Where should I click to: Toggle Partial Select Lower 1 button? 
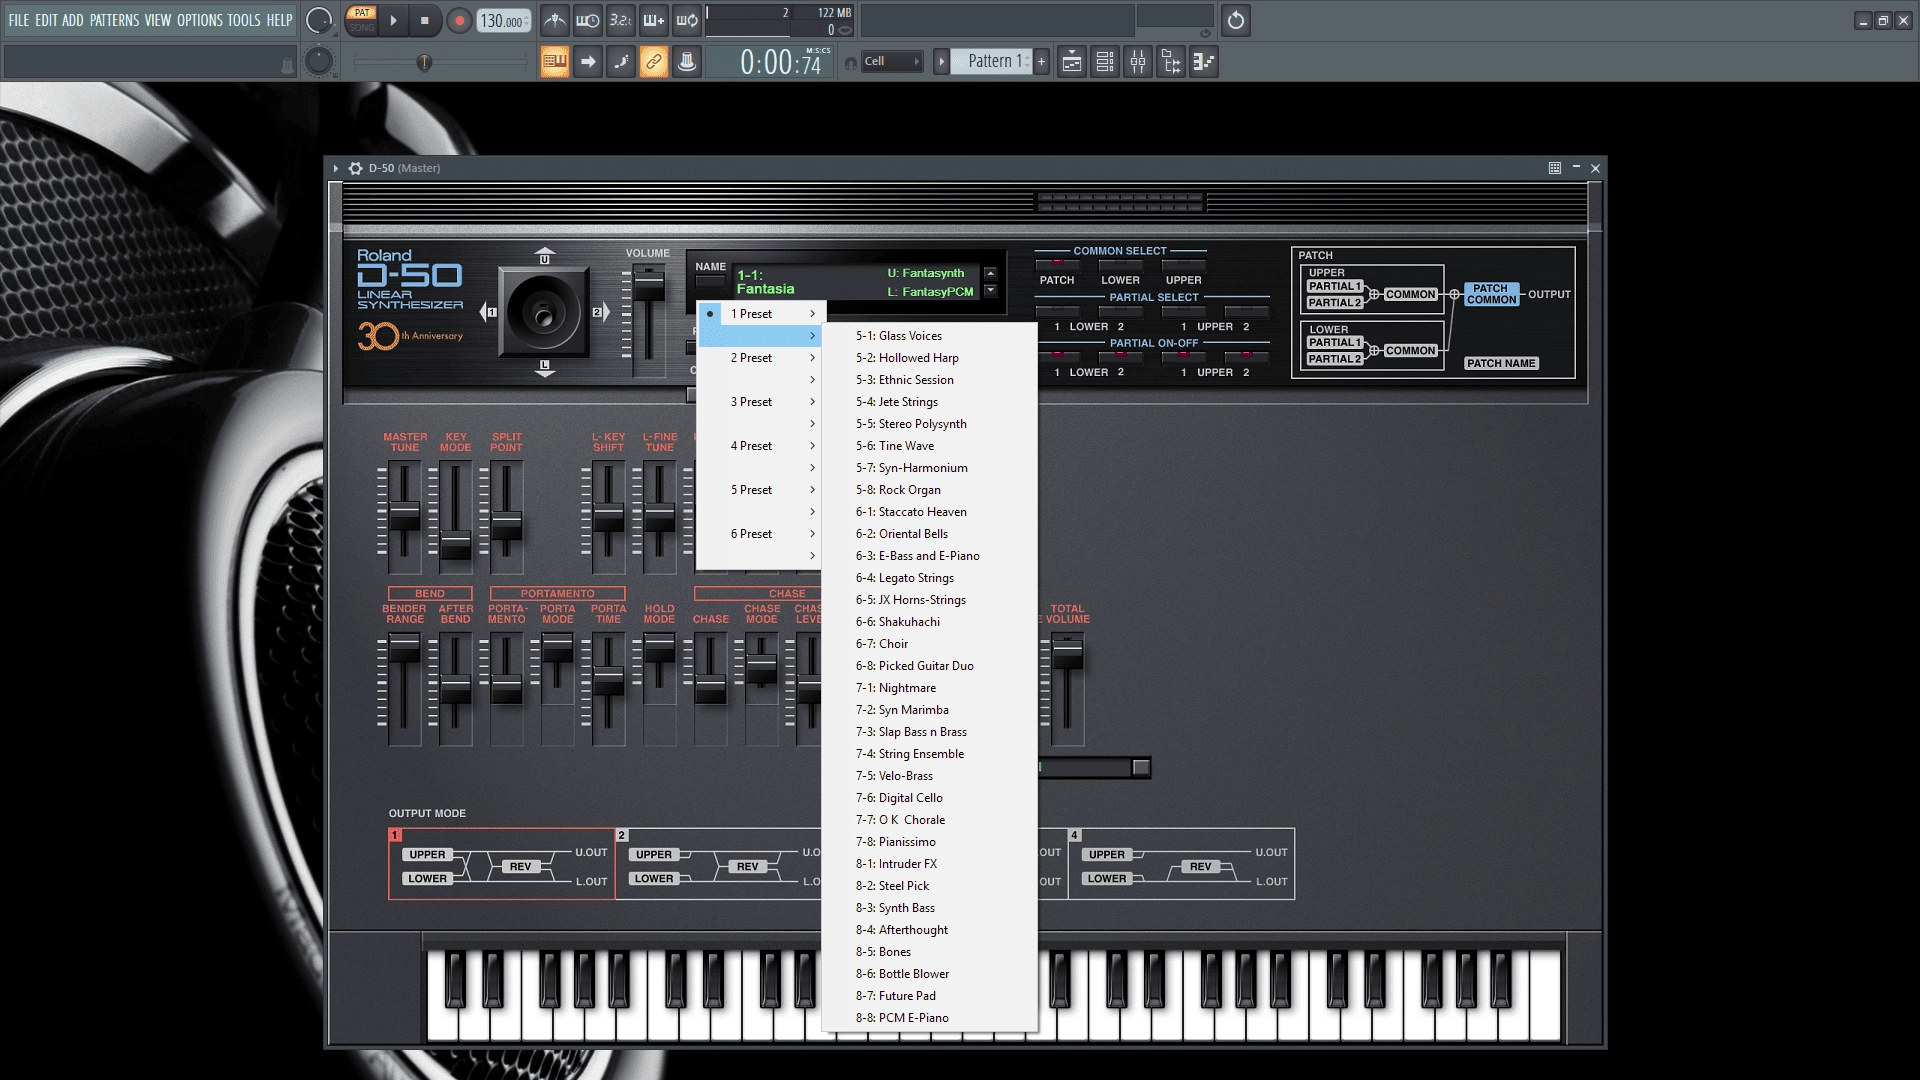1057,312
